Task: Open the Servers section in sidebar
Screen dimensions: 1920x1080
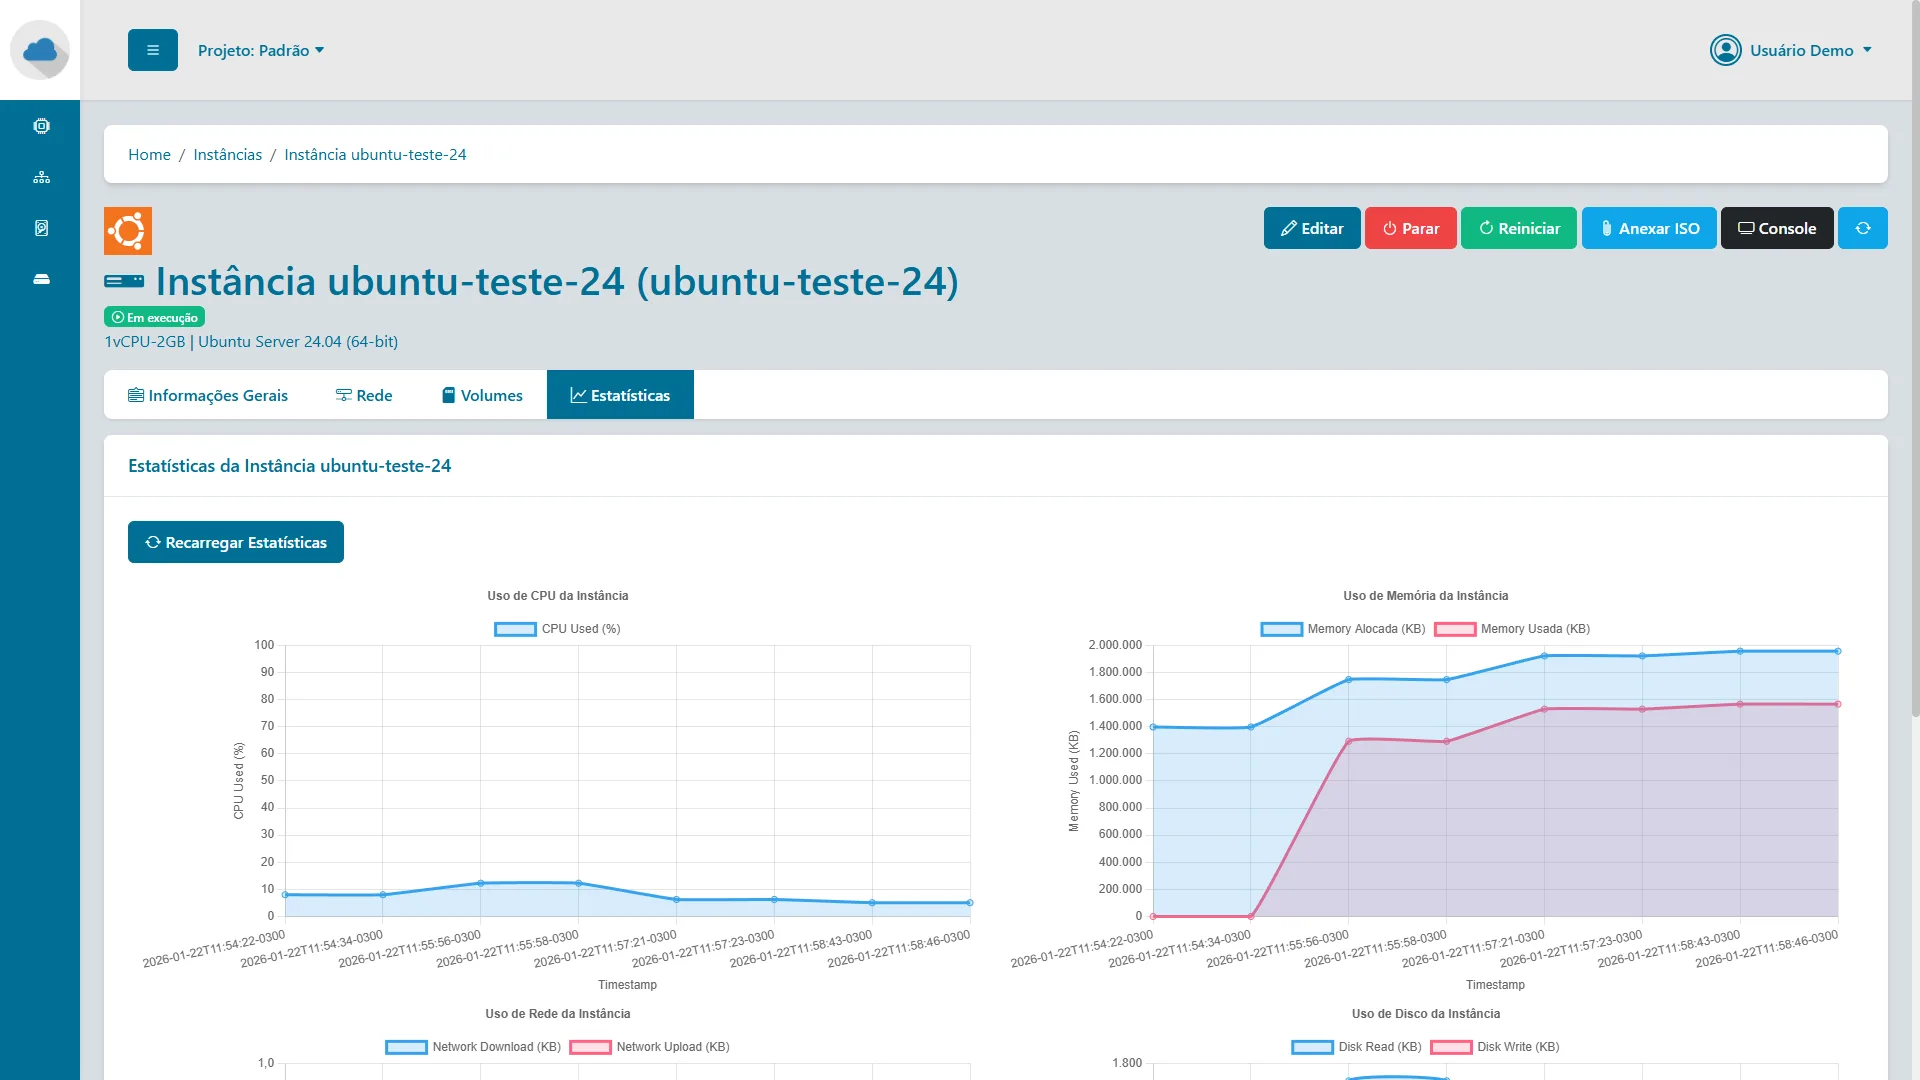Action: (41, 279)
